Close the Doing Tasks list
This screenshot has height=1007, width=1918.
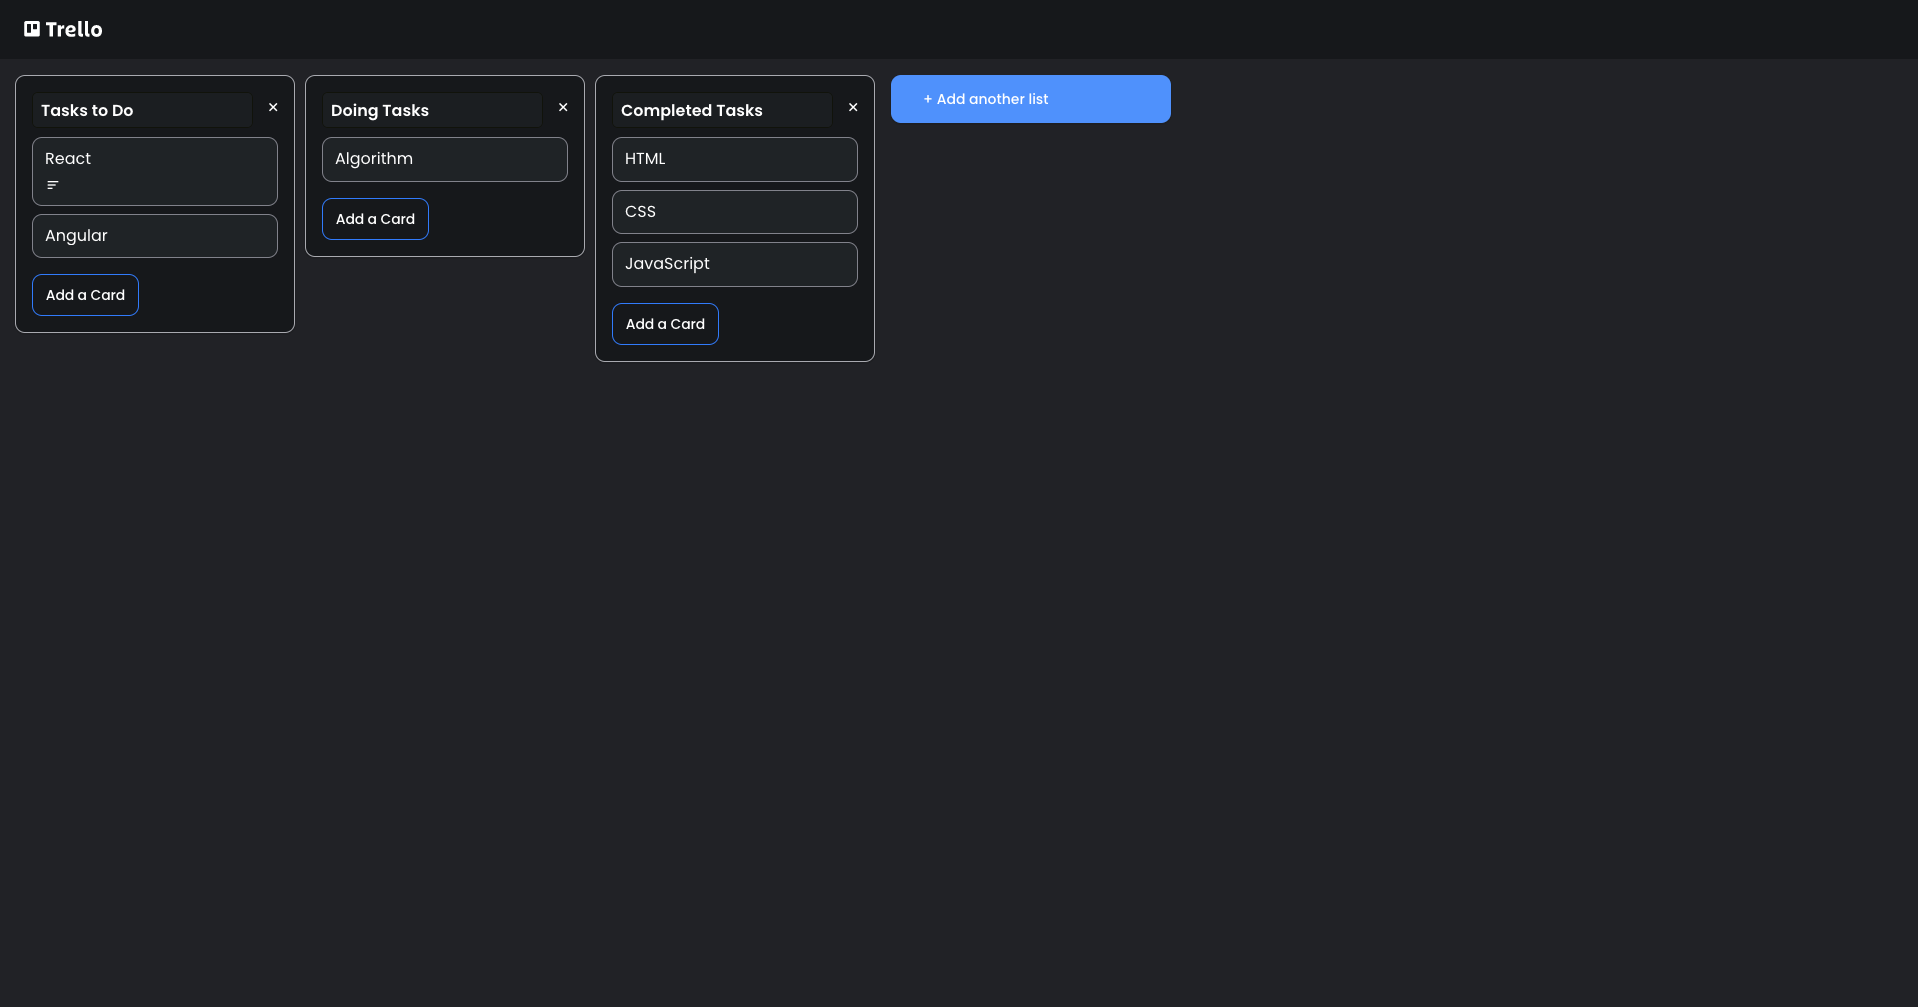pos(563,107)
